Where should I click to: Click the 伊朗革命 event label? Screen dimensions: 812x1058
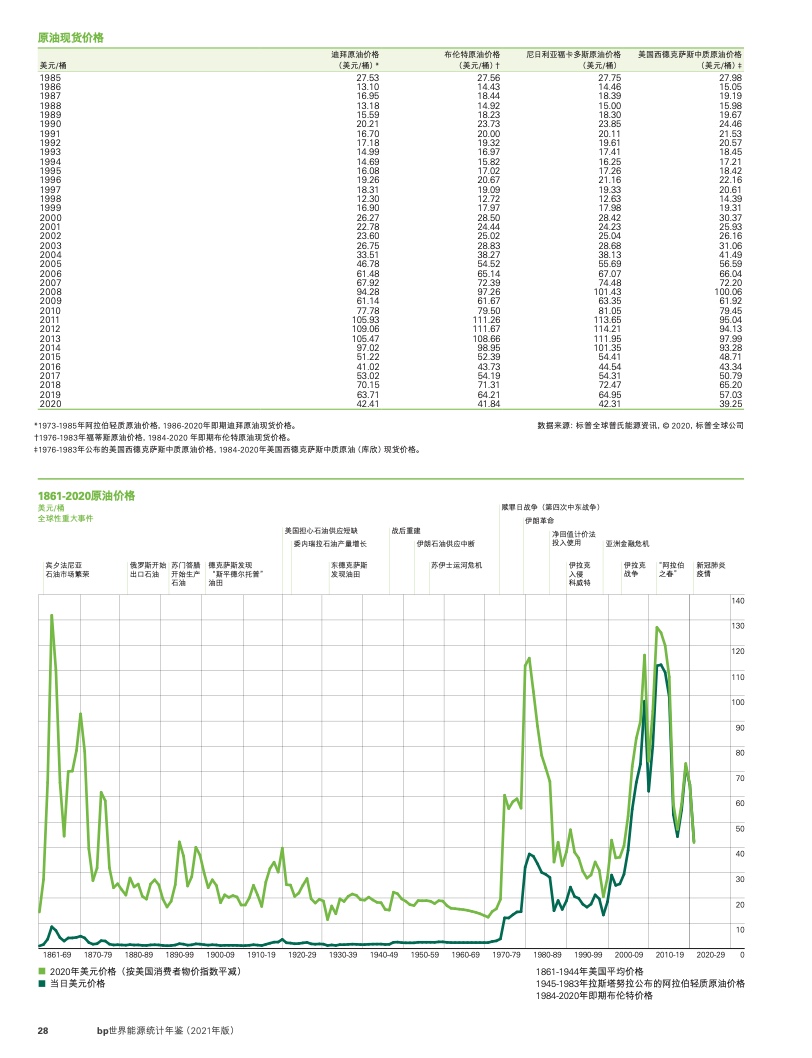coord(538,521)
